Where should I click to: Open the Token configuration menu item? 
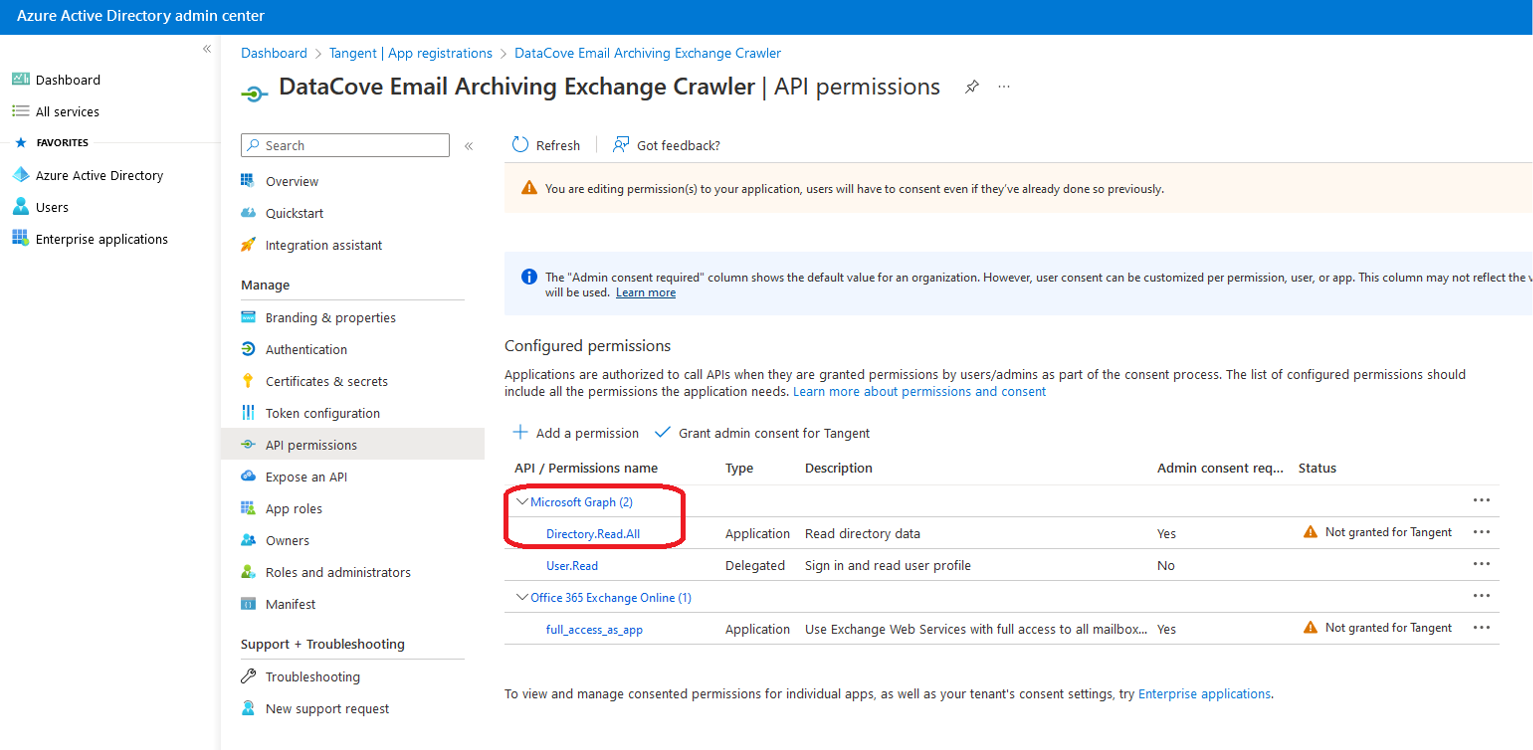point(322,413)
